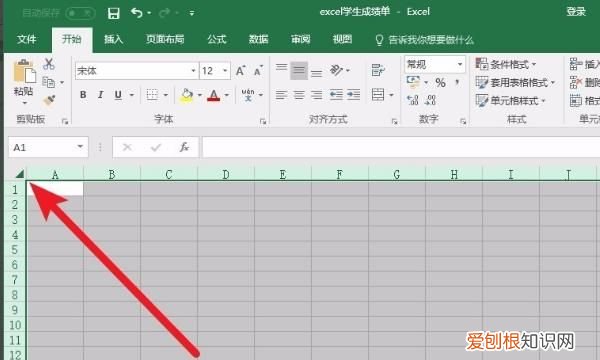
Task: Click the A1 Name Box field
Action: pyautogui.click(x=48, y=147)
